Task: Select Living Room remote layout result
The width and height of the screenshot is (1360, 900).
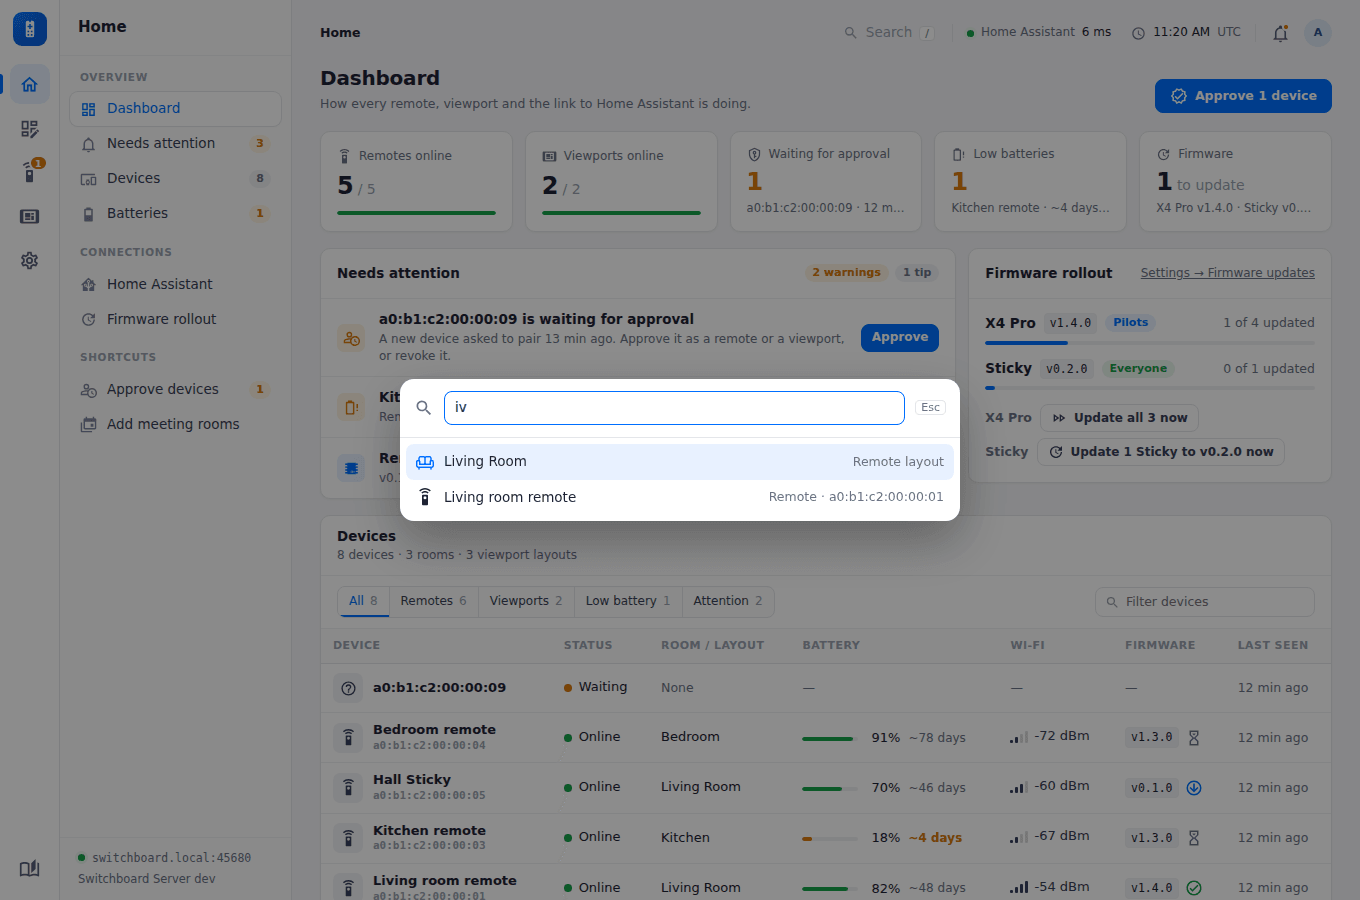Action: point(680,462)
